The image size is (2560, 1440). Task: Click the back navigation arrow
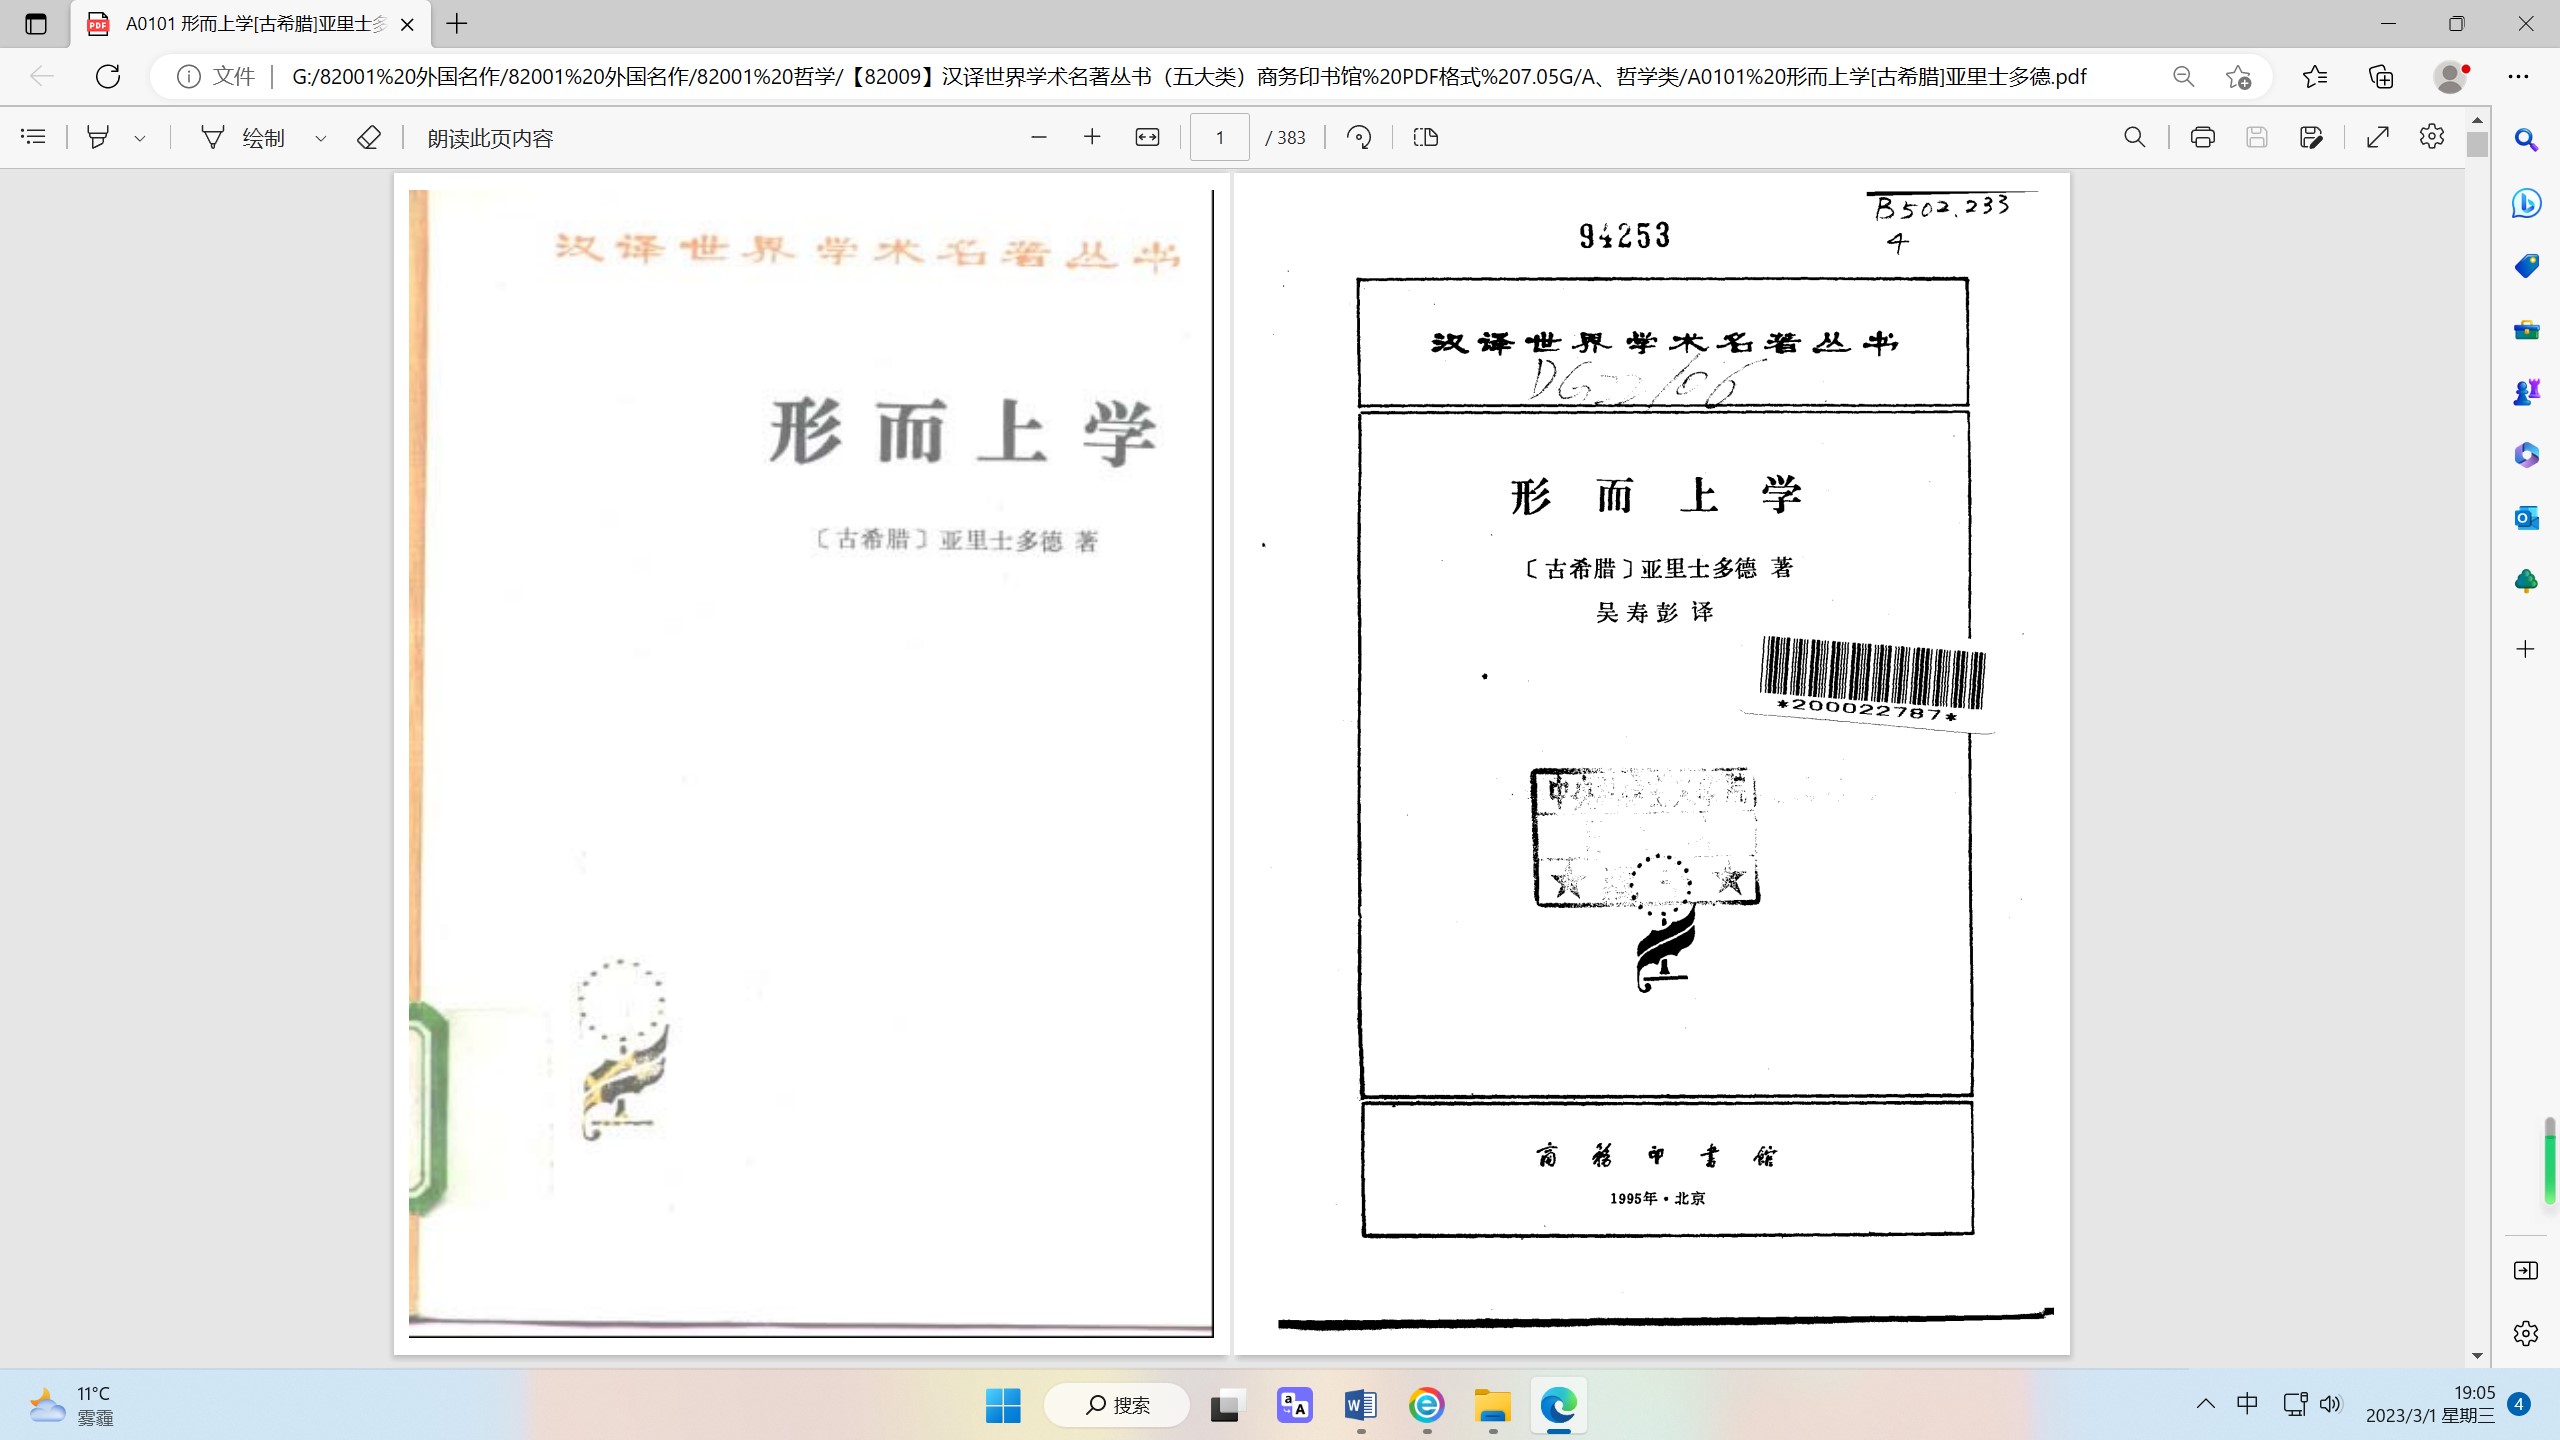(41, 76)
